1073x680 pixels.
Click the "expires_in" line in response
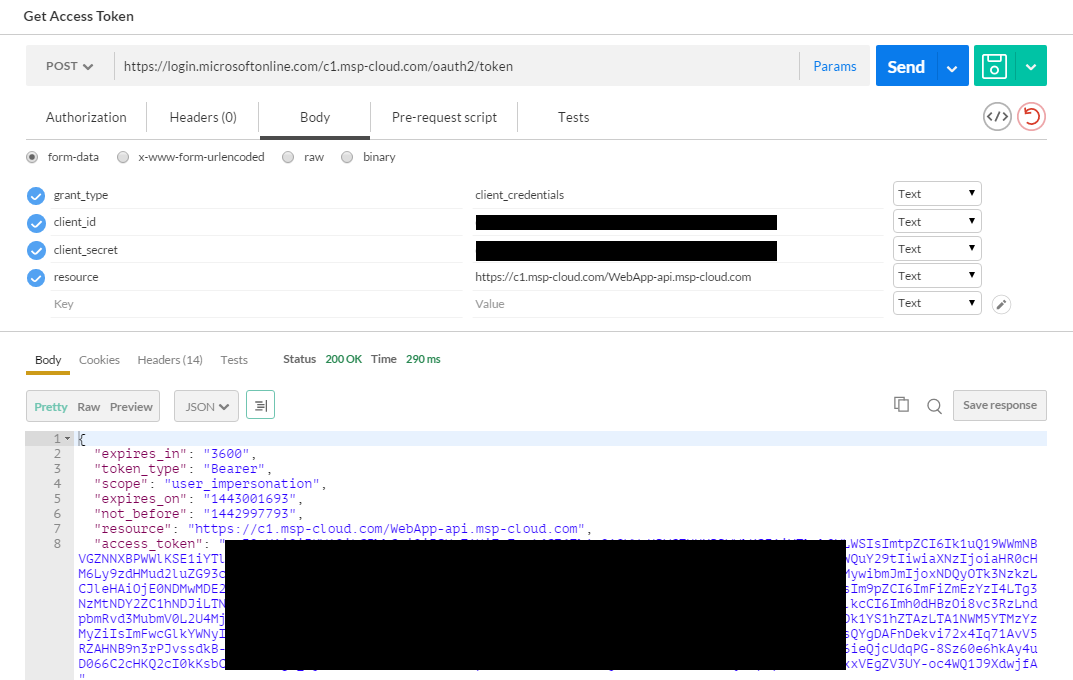pyautogui.click(x=175, y=454)
